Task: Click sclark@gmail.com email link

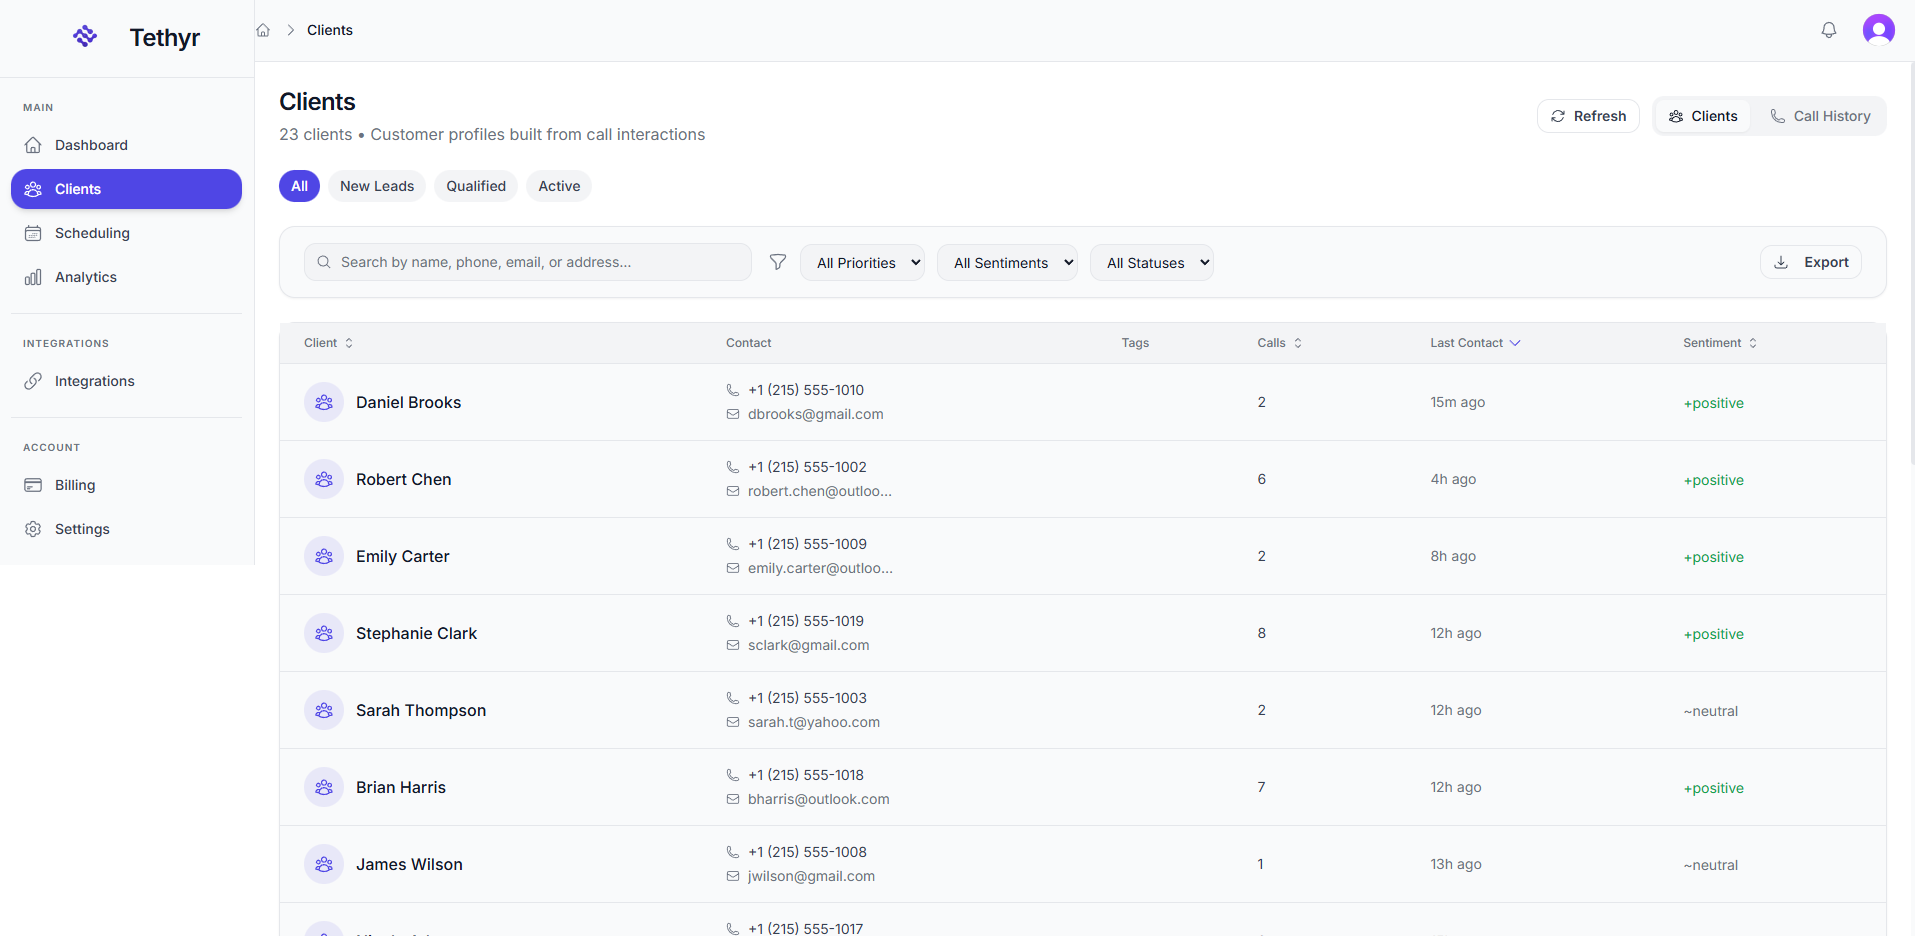Action: tap(808, 645)
